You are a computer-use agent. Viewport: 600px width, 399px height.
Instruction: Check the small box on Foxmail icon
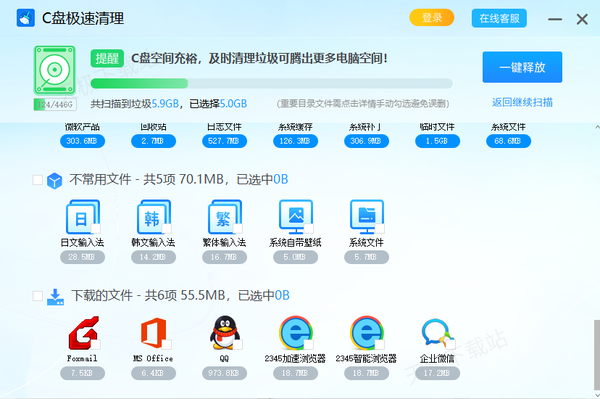coord(96,344)
